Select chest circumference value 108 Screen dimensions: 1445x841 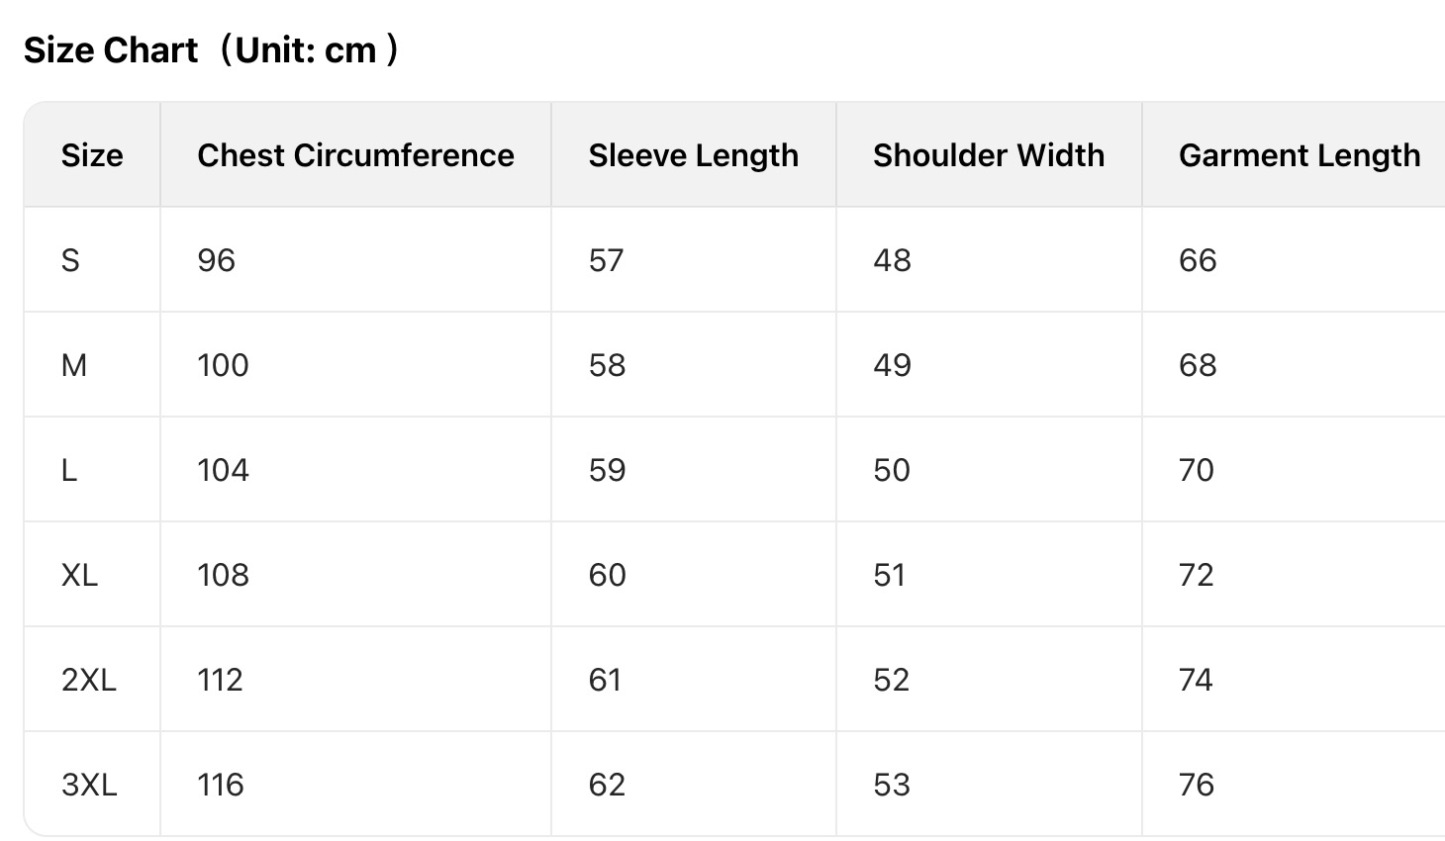click(x=223, y=575)
